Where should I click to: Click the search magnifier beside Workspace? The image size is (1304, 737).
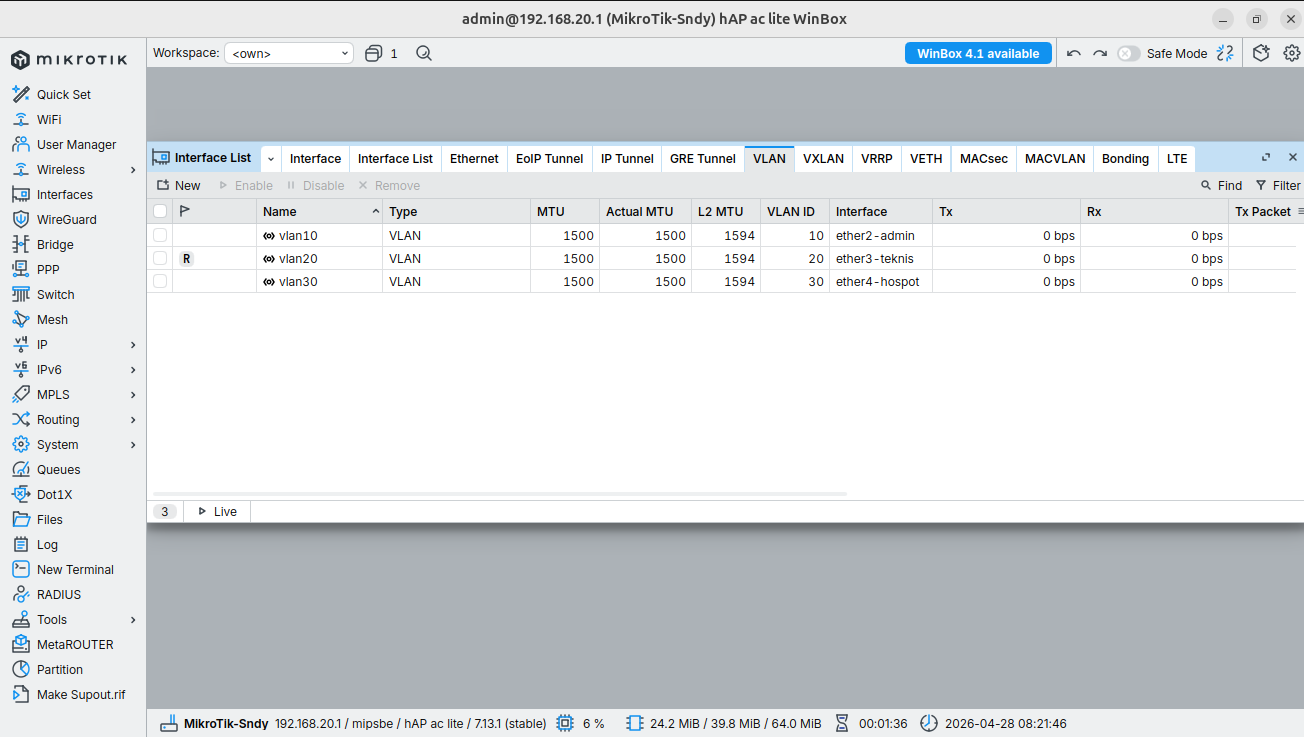coord(424,53)
